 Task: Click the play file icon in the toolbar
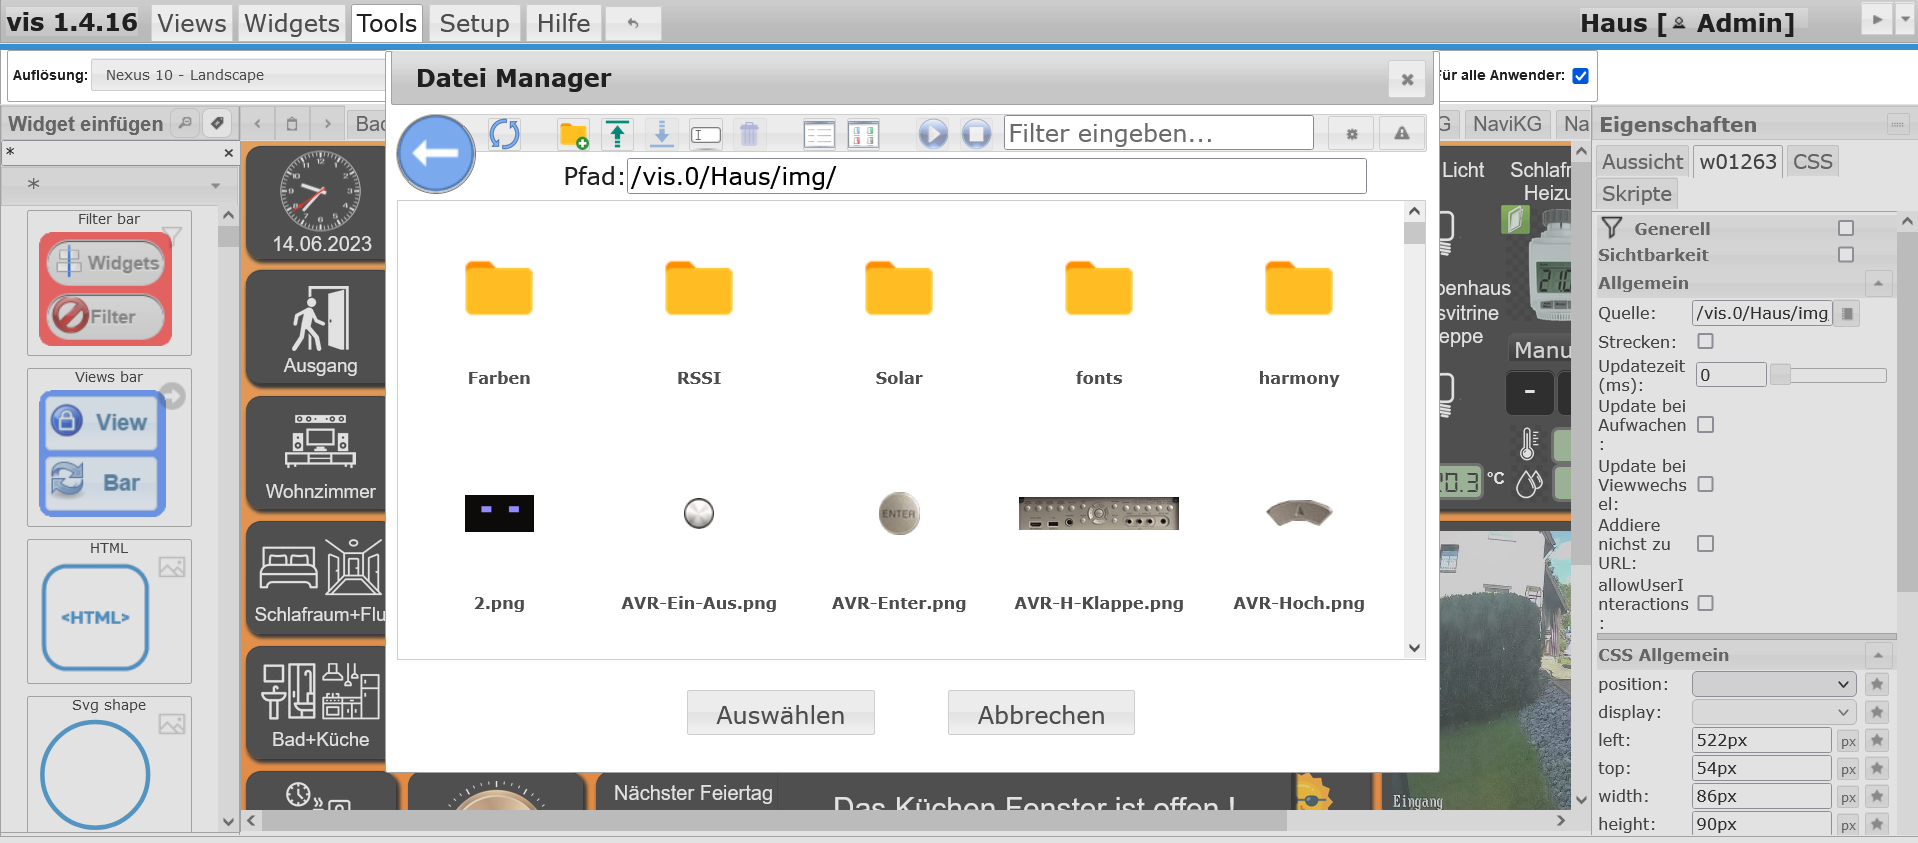[x=933, y=134]
